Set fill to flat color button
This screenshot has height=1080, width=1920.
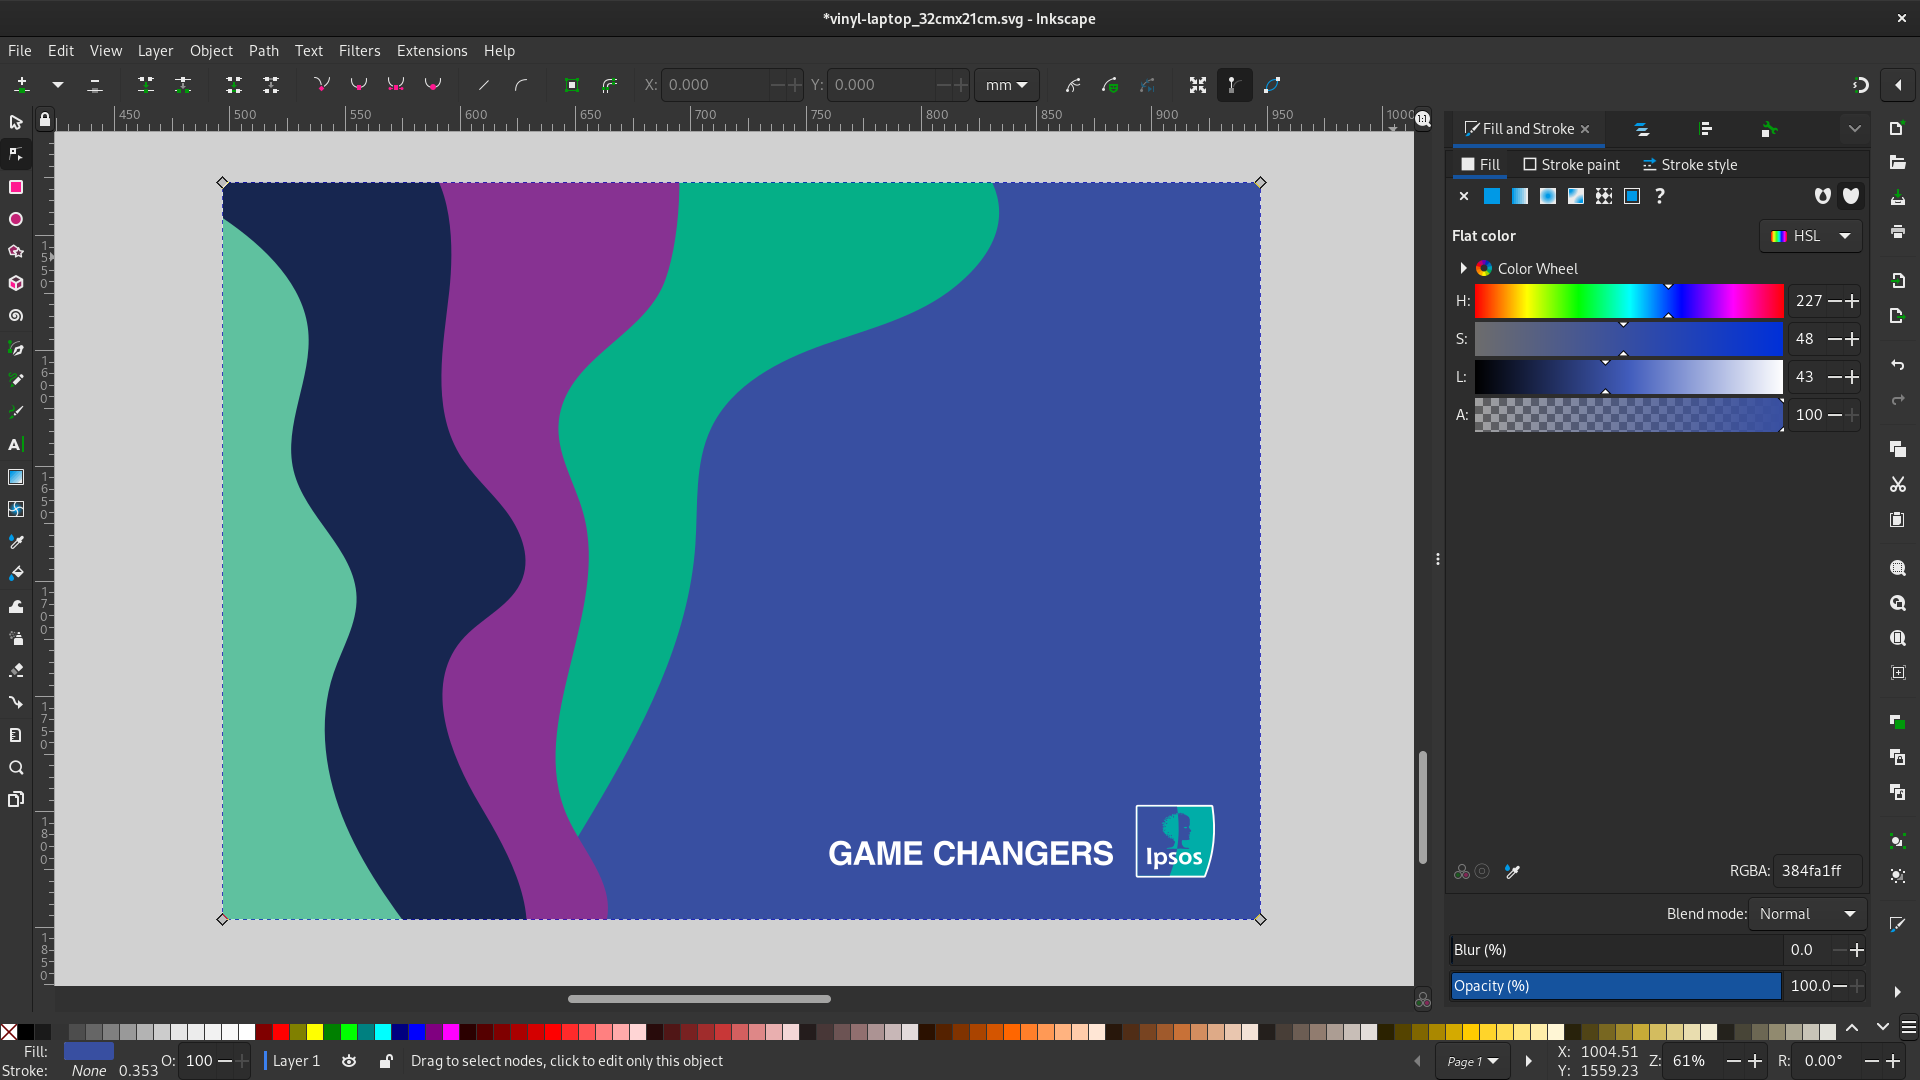coord(1492,196)
